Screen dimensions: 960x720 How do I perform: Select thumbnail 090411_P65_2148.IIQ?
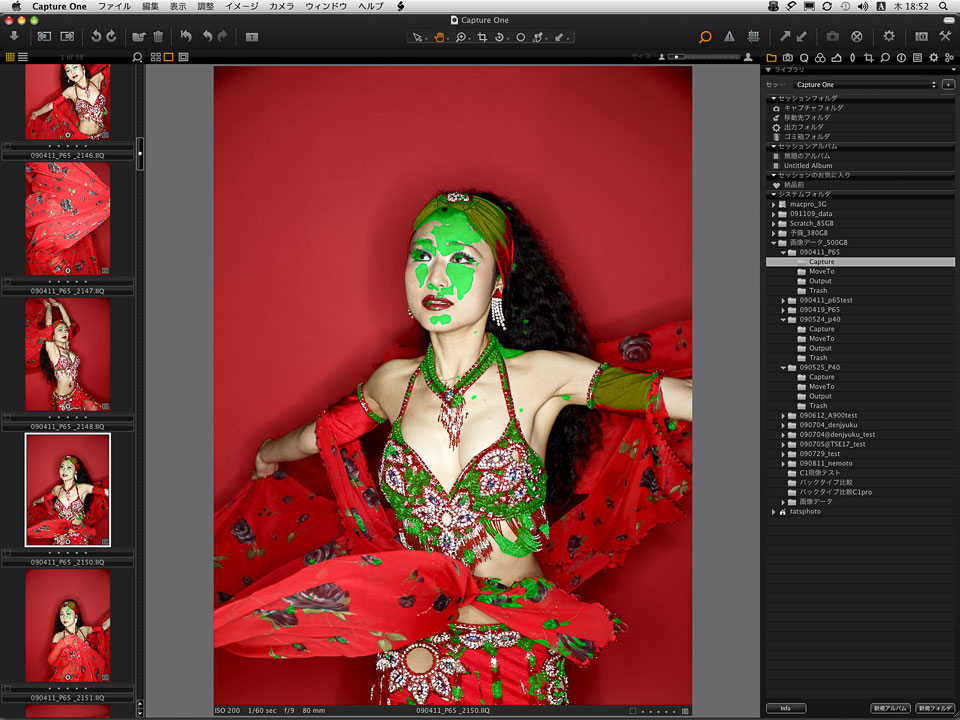67,353
